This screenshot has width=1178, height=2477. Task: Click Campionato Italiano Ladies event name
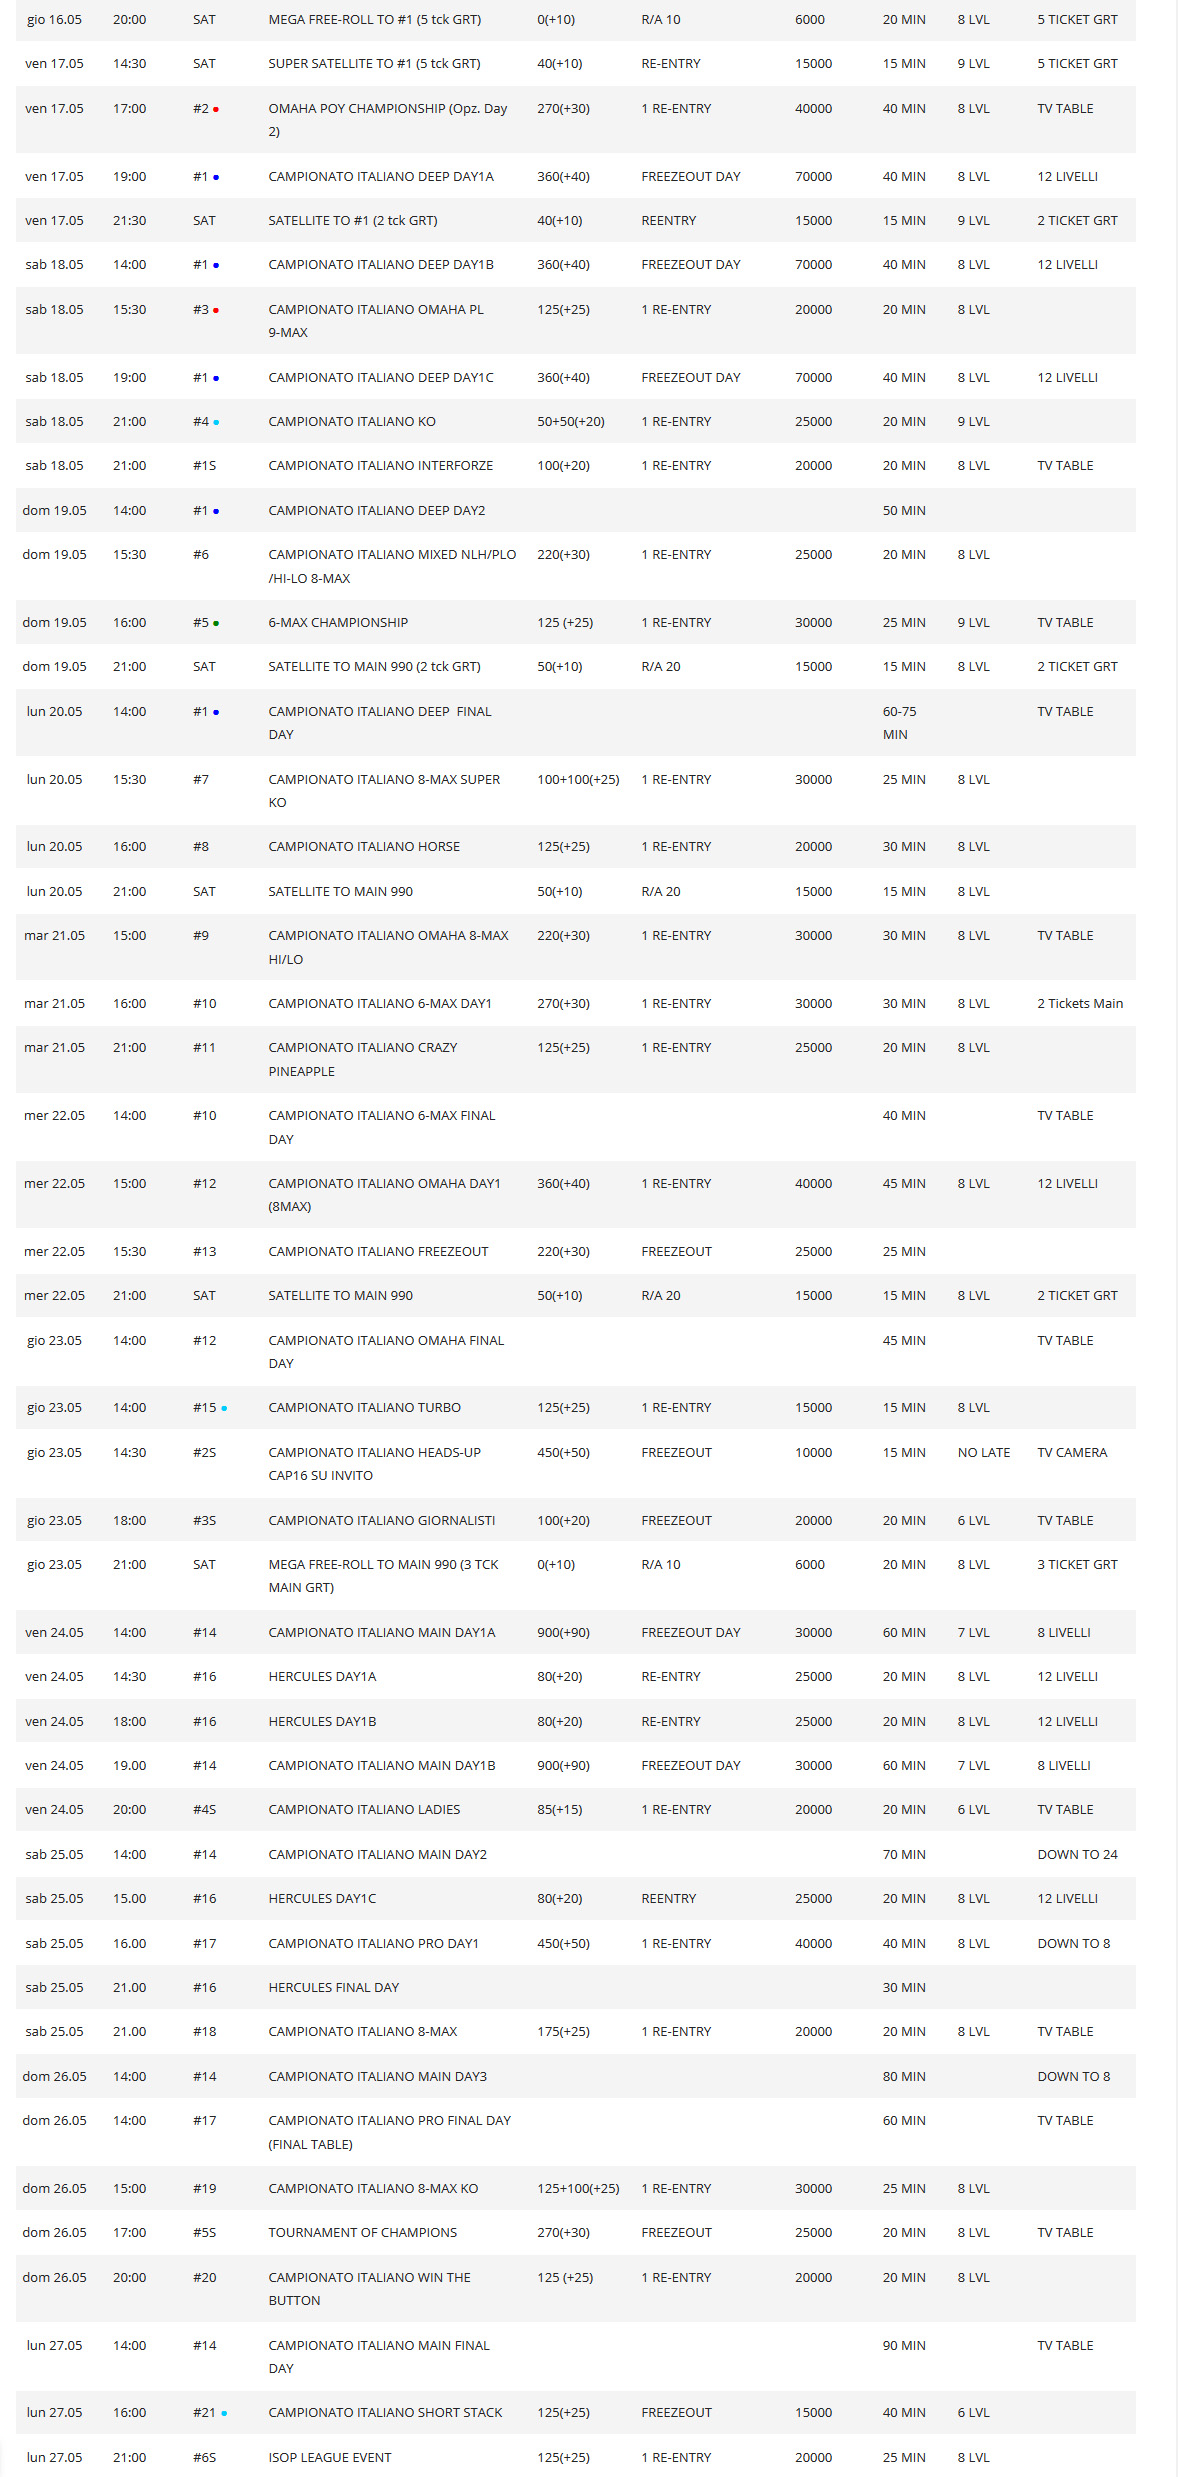pyautogui.click(x=364, y=1809)
